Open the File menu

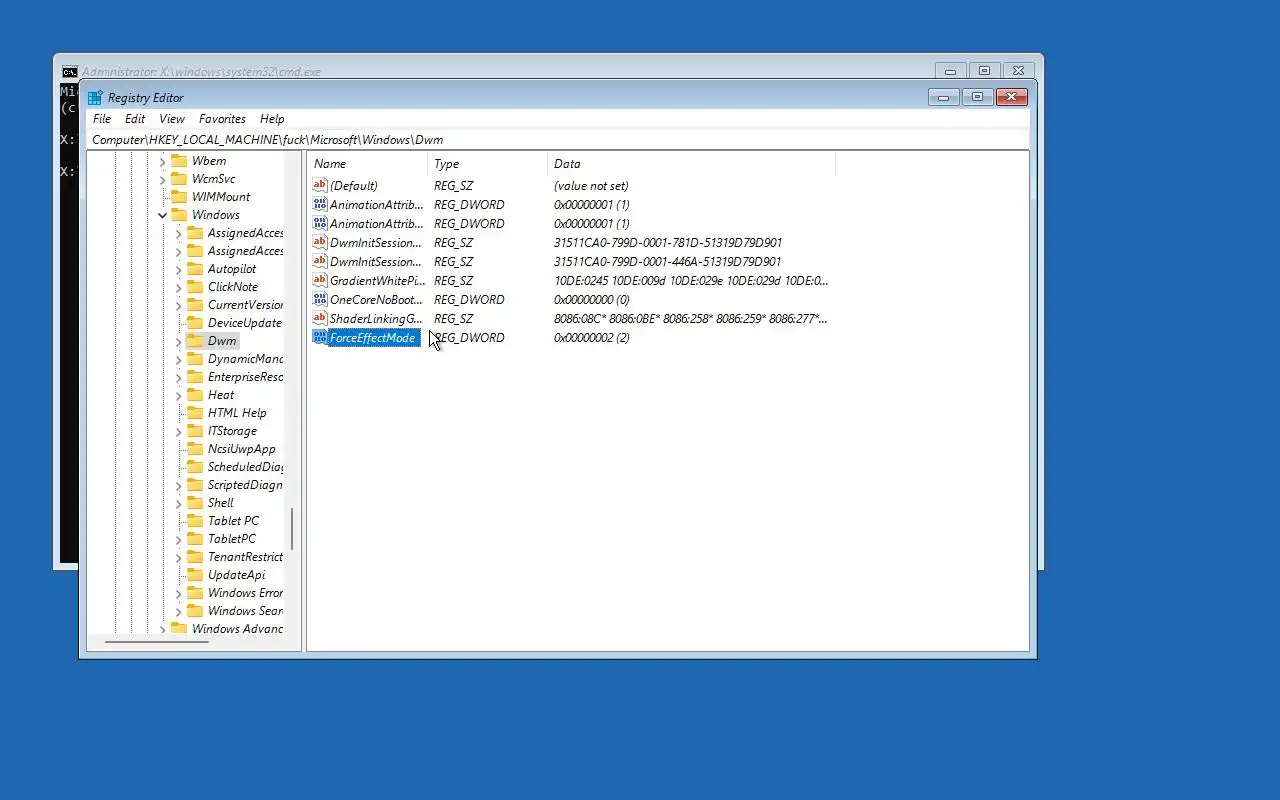pos(102,119)
